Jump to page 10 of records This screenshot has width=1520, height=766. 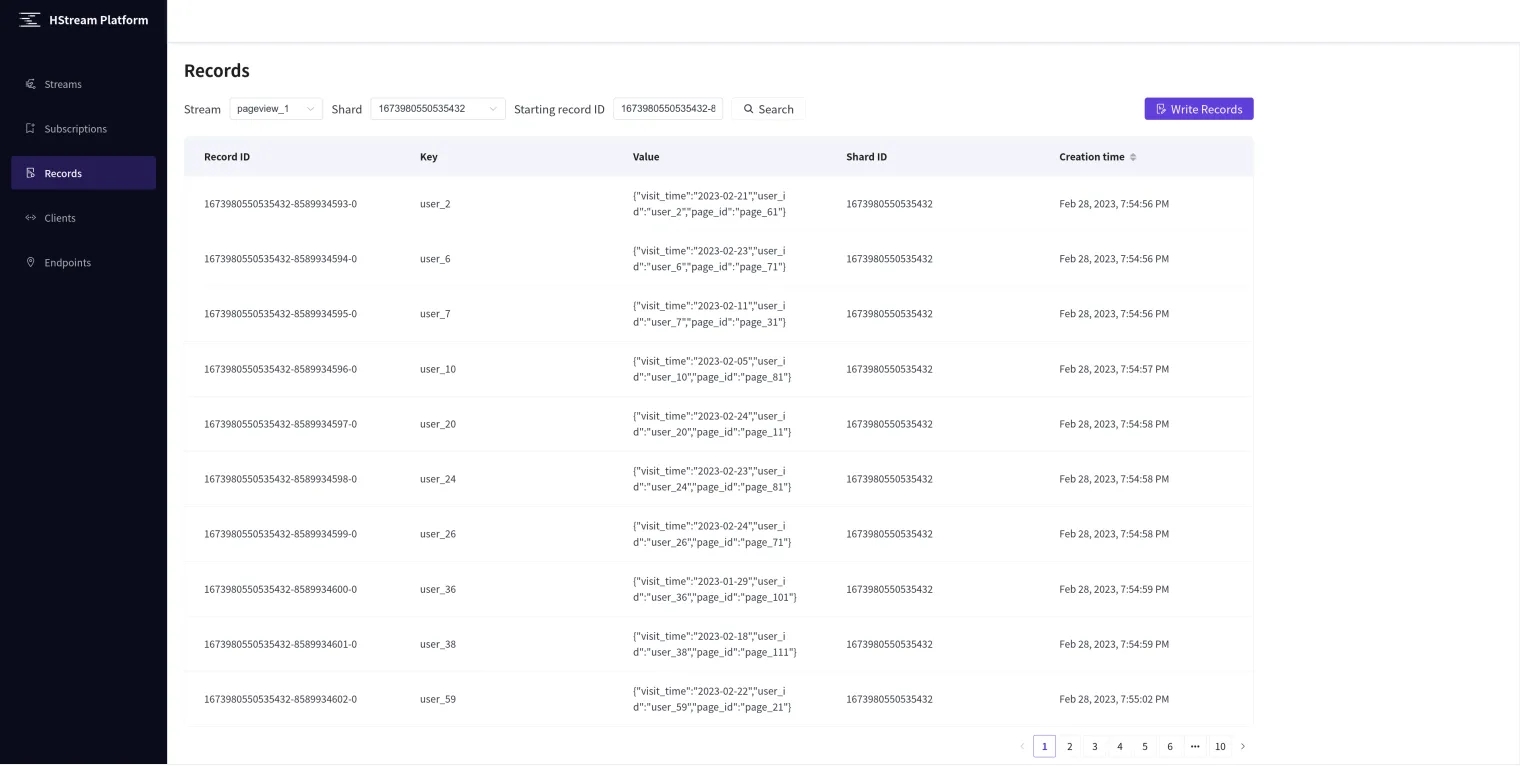pyautogui.click(x=1220, y=747)
